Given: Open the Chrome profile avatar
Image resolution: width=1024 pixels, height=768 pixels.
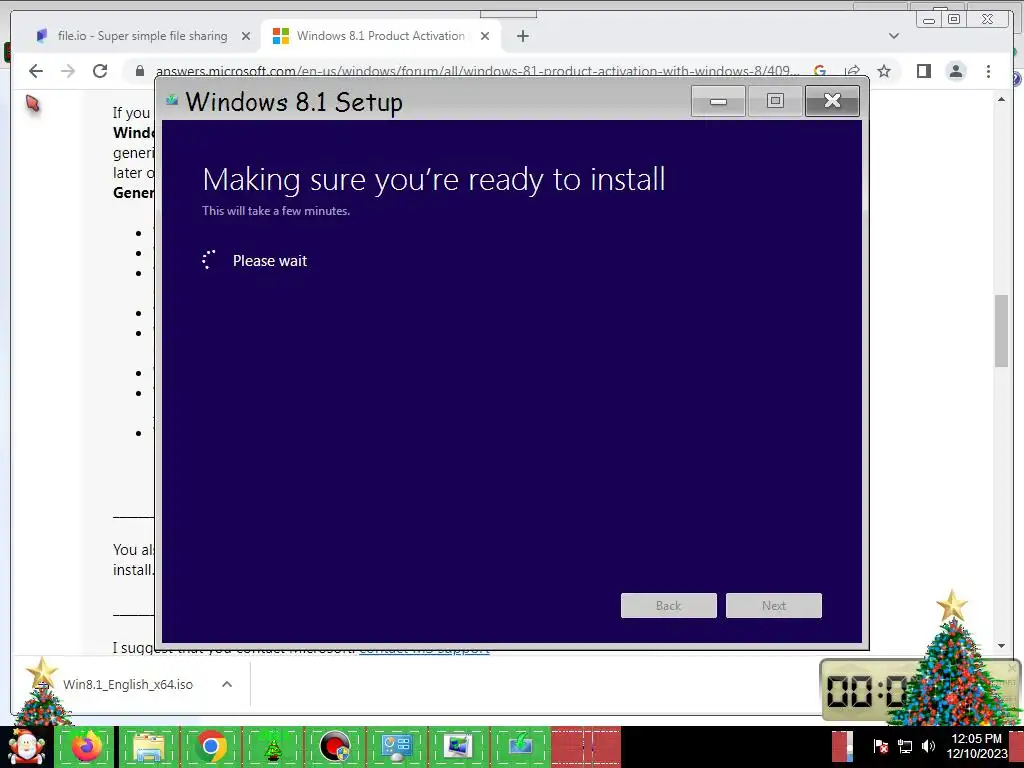Looking at the screenshot, I should 956,71.
